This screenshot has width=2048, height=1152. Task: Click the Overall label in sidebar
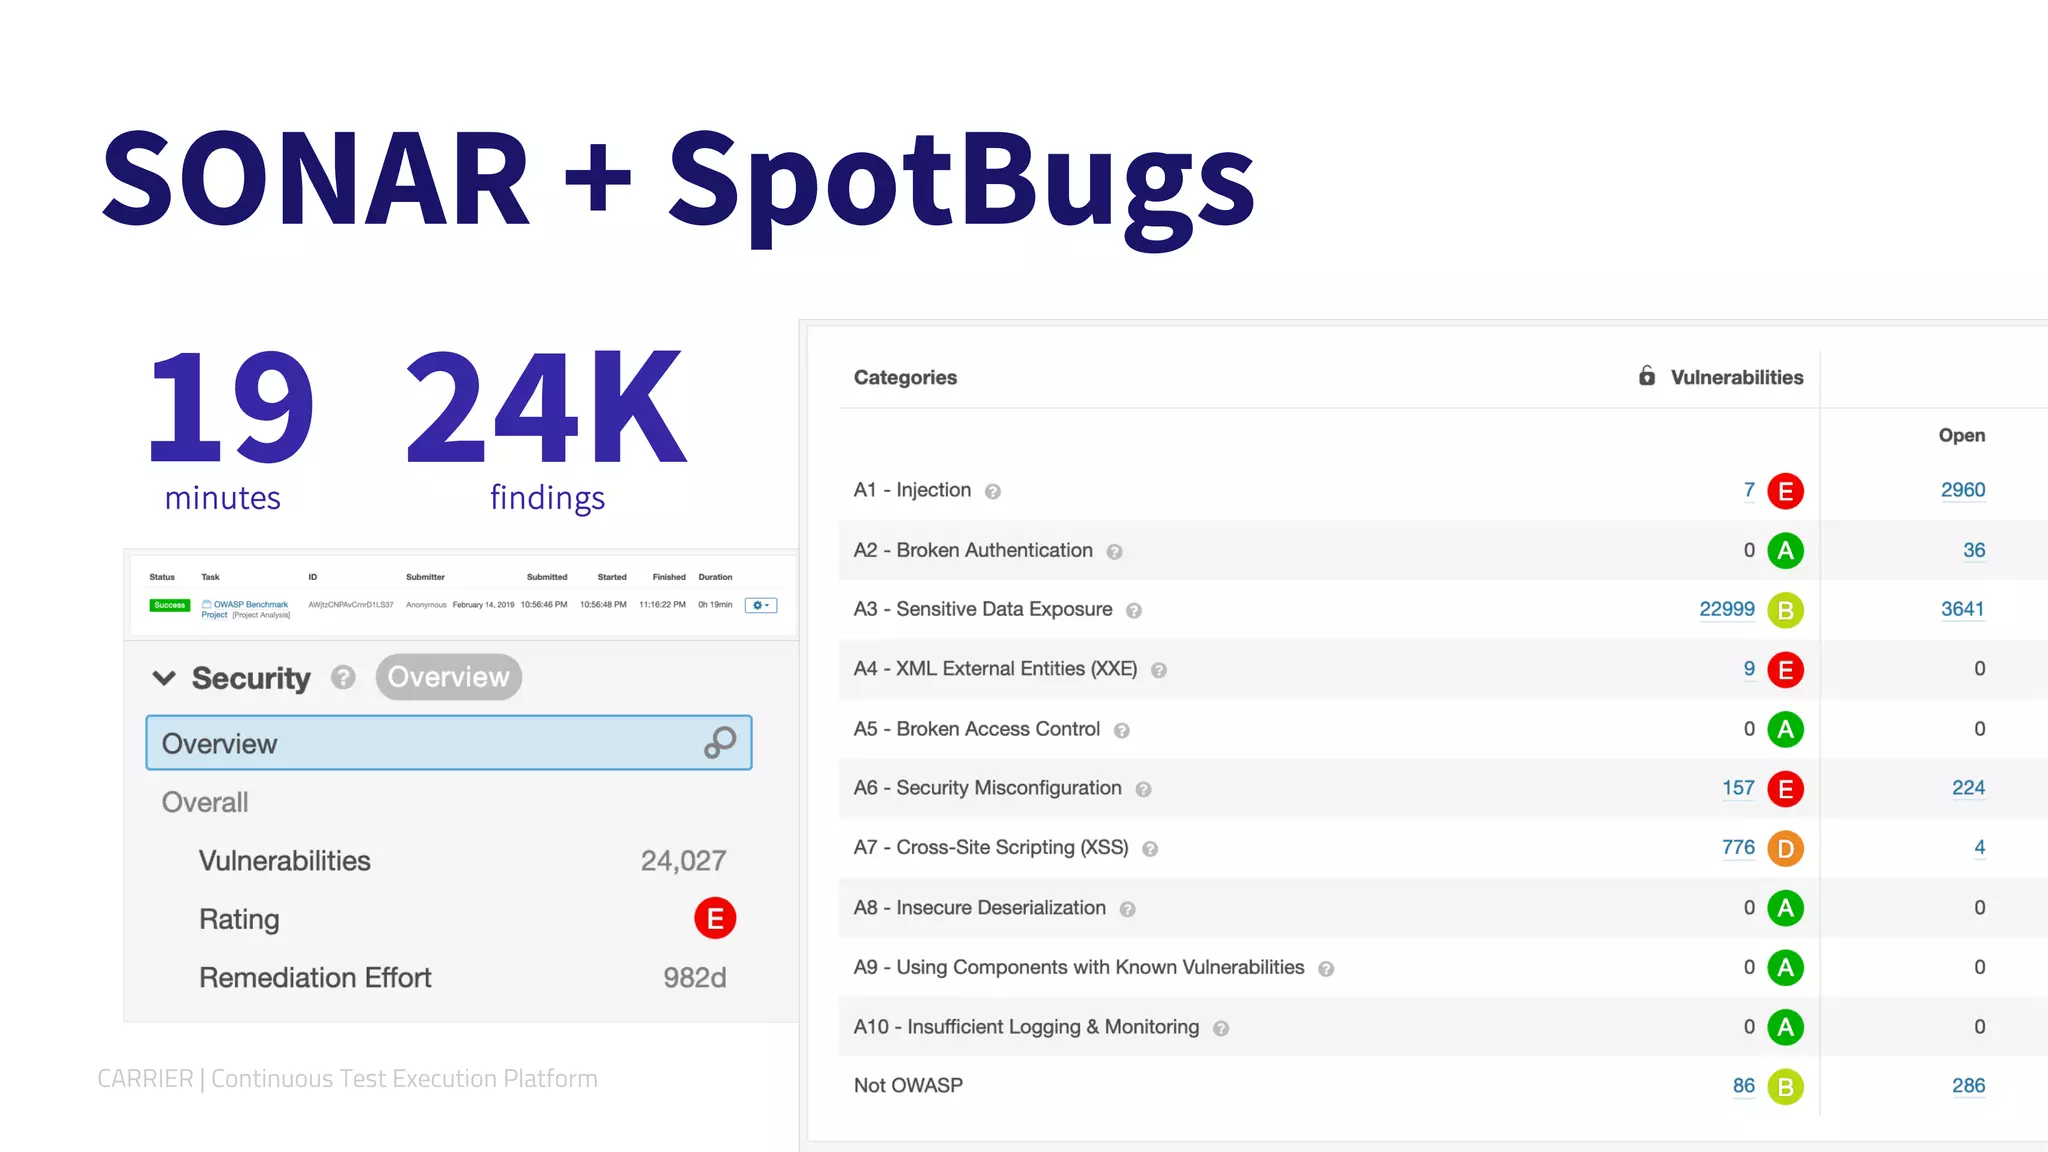point(205,802)
